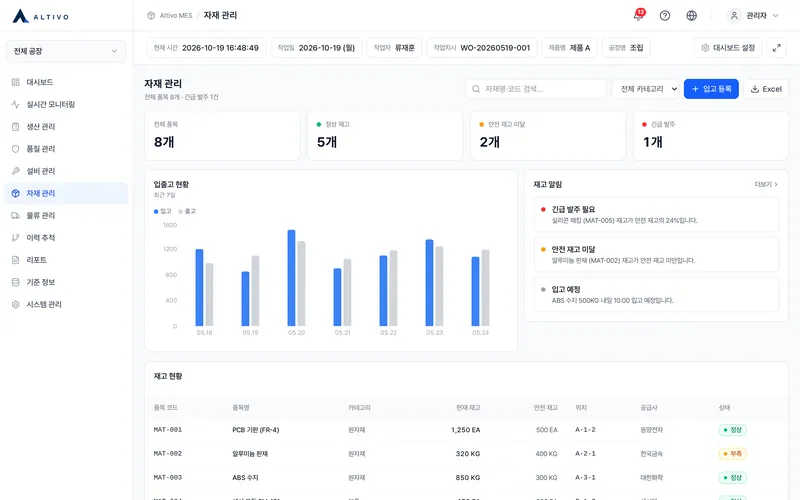
Task: Click the 시스템 관리 gear icon
Action: click(16, 305)
